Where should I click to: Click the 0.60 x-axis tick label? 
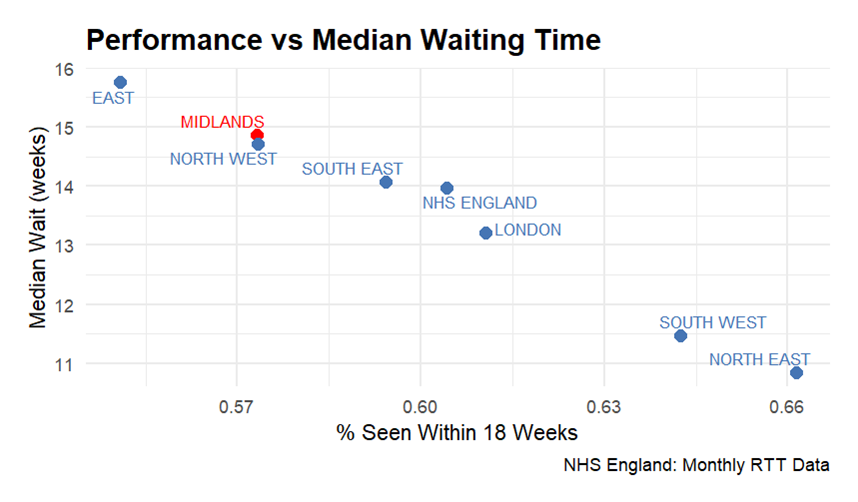coord(420,408)
